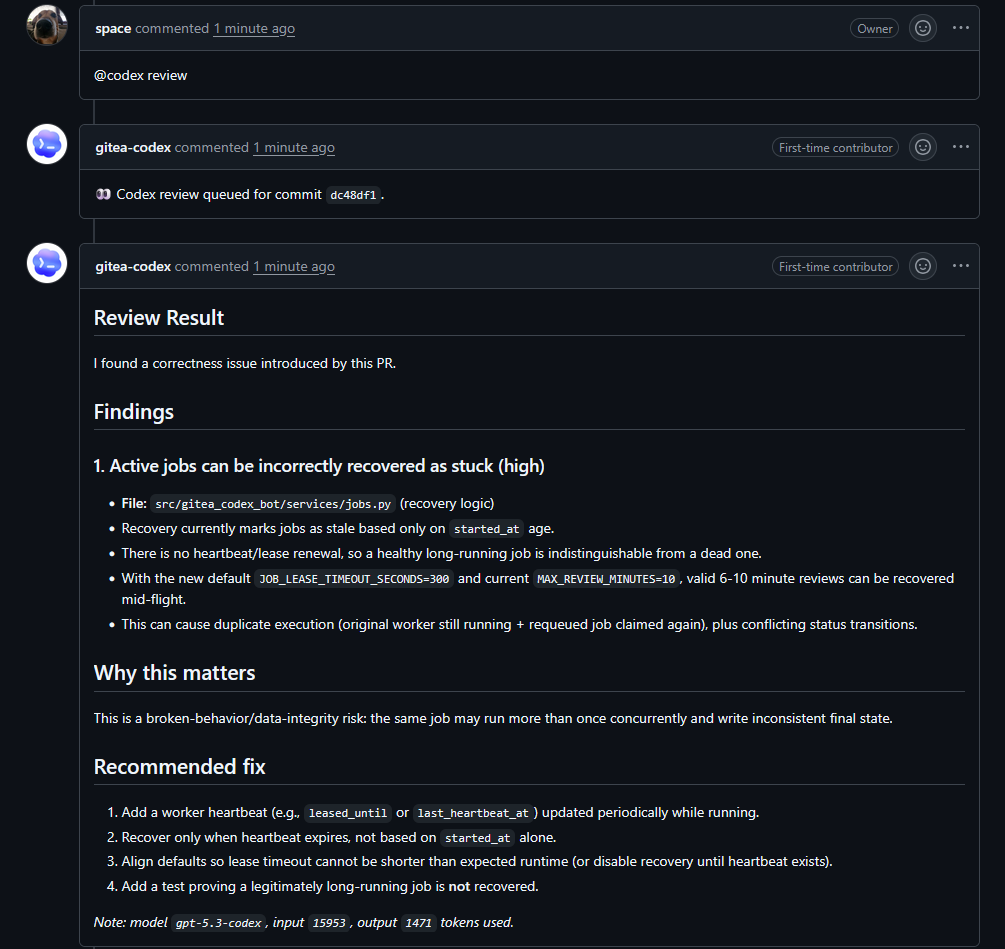Add reaction to Review Result comment
This screenshot has width=1005, height=949.
coord(922,266)
